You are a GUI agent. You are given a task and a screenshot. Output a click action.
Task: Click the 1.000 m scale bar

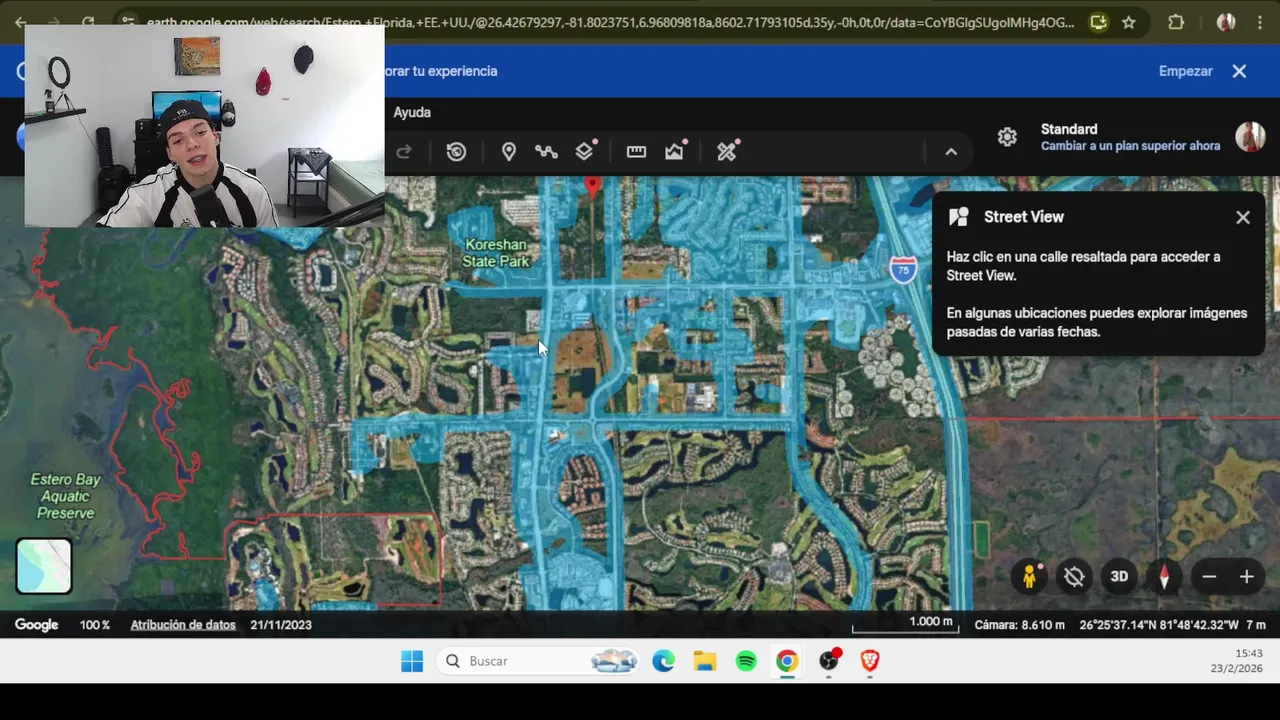pyautogui.click(x=904, y=624)
